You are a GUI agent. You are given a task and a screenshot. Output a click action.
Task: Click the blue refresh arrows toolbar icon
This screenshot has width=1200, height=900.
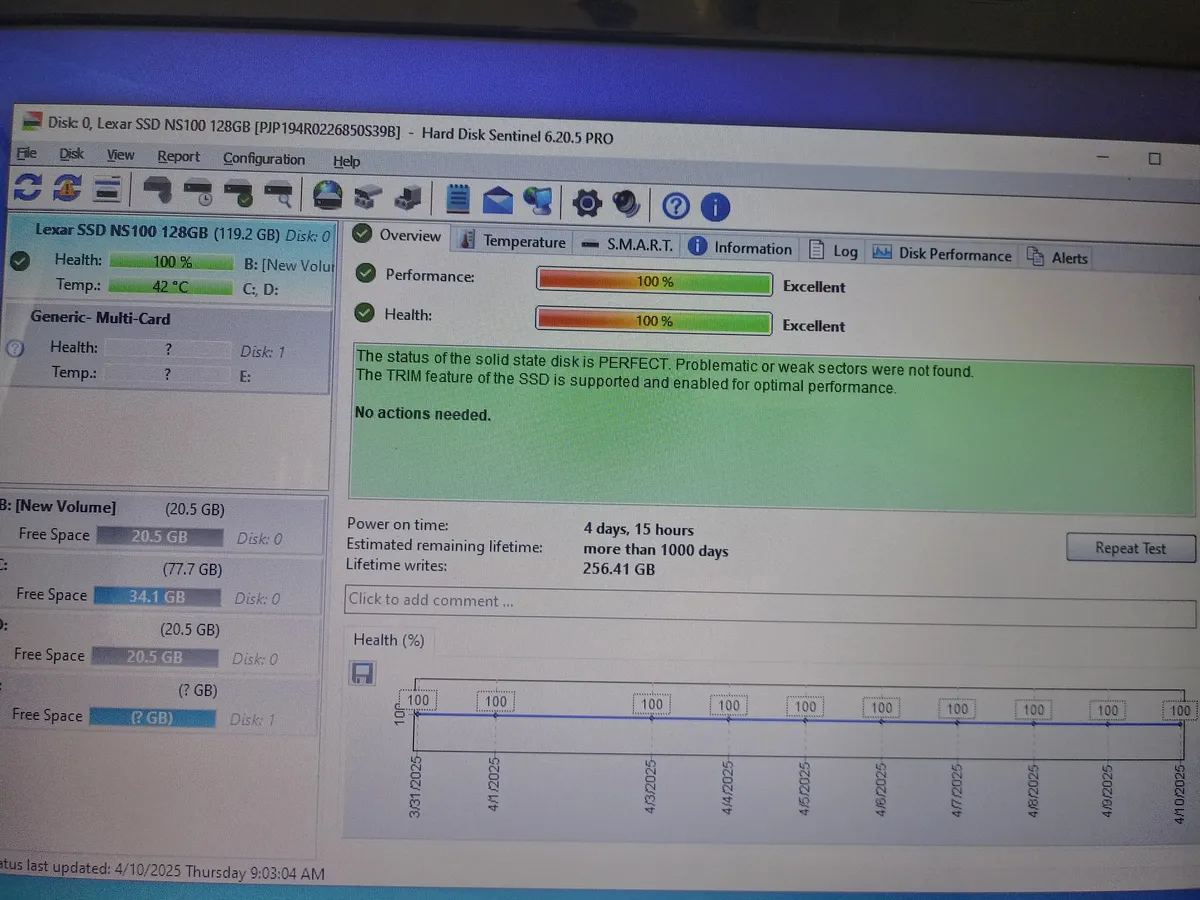click(x=27, y=187)
